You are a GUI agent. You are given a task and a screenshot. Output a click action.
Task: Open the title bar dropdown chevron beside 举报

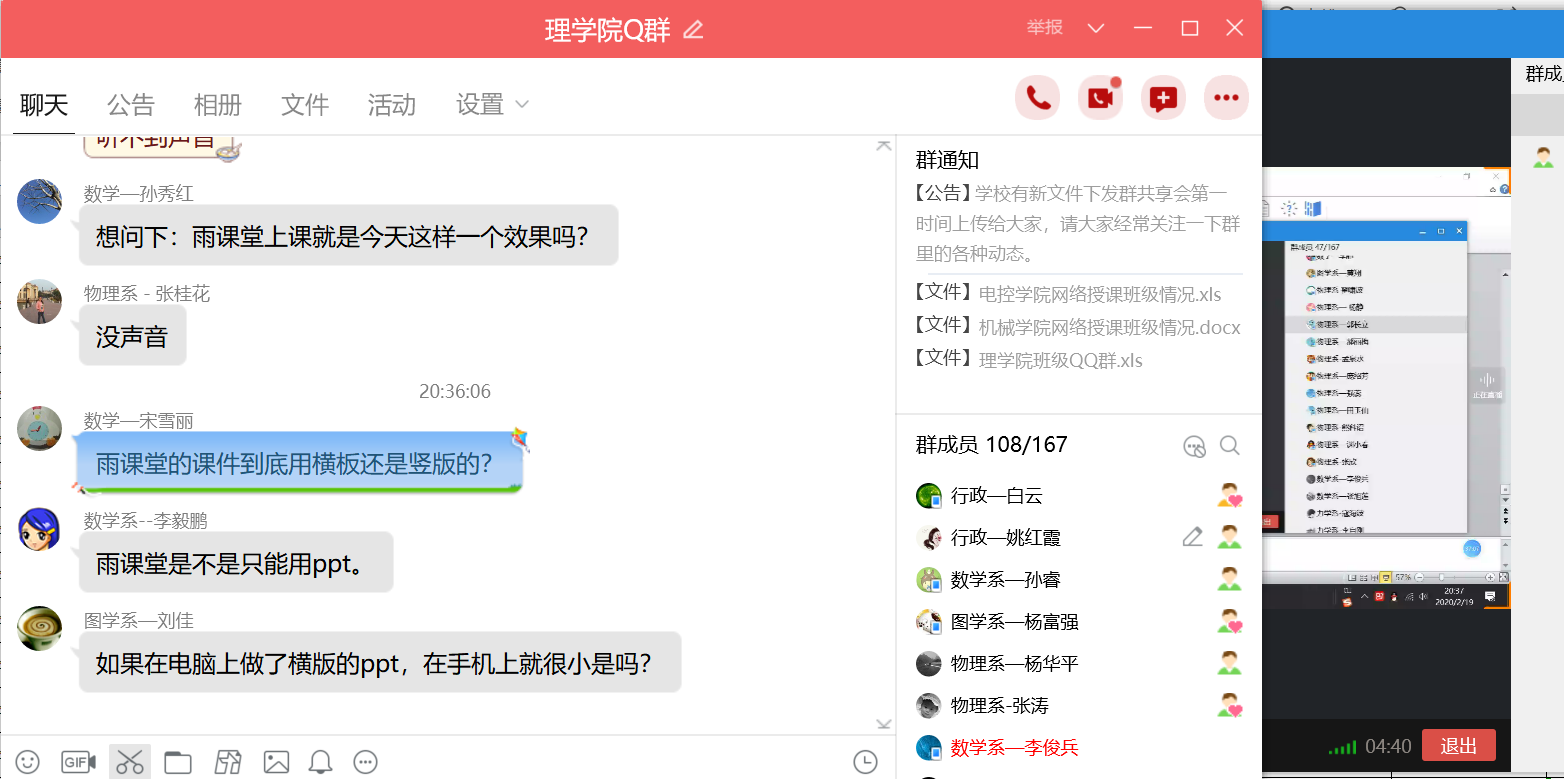click(1096, 28)
